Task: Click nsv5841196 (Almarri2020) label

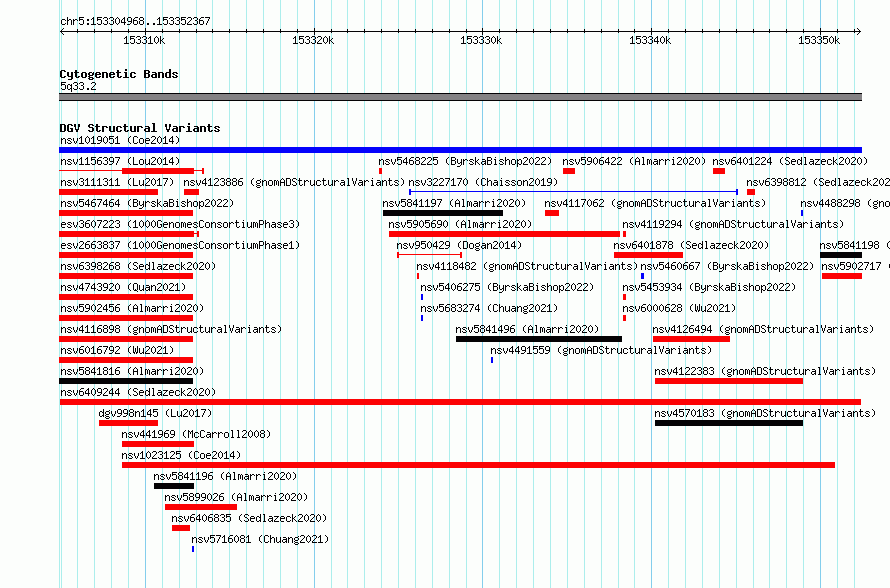Action: [225, 476]
